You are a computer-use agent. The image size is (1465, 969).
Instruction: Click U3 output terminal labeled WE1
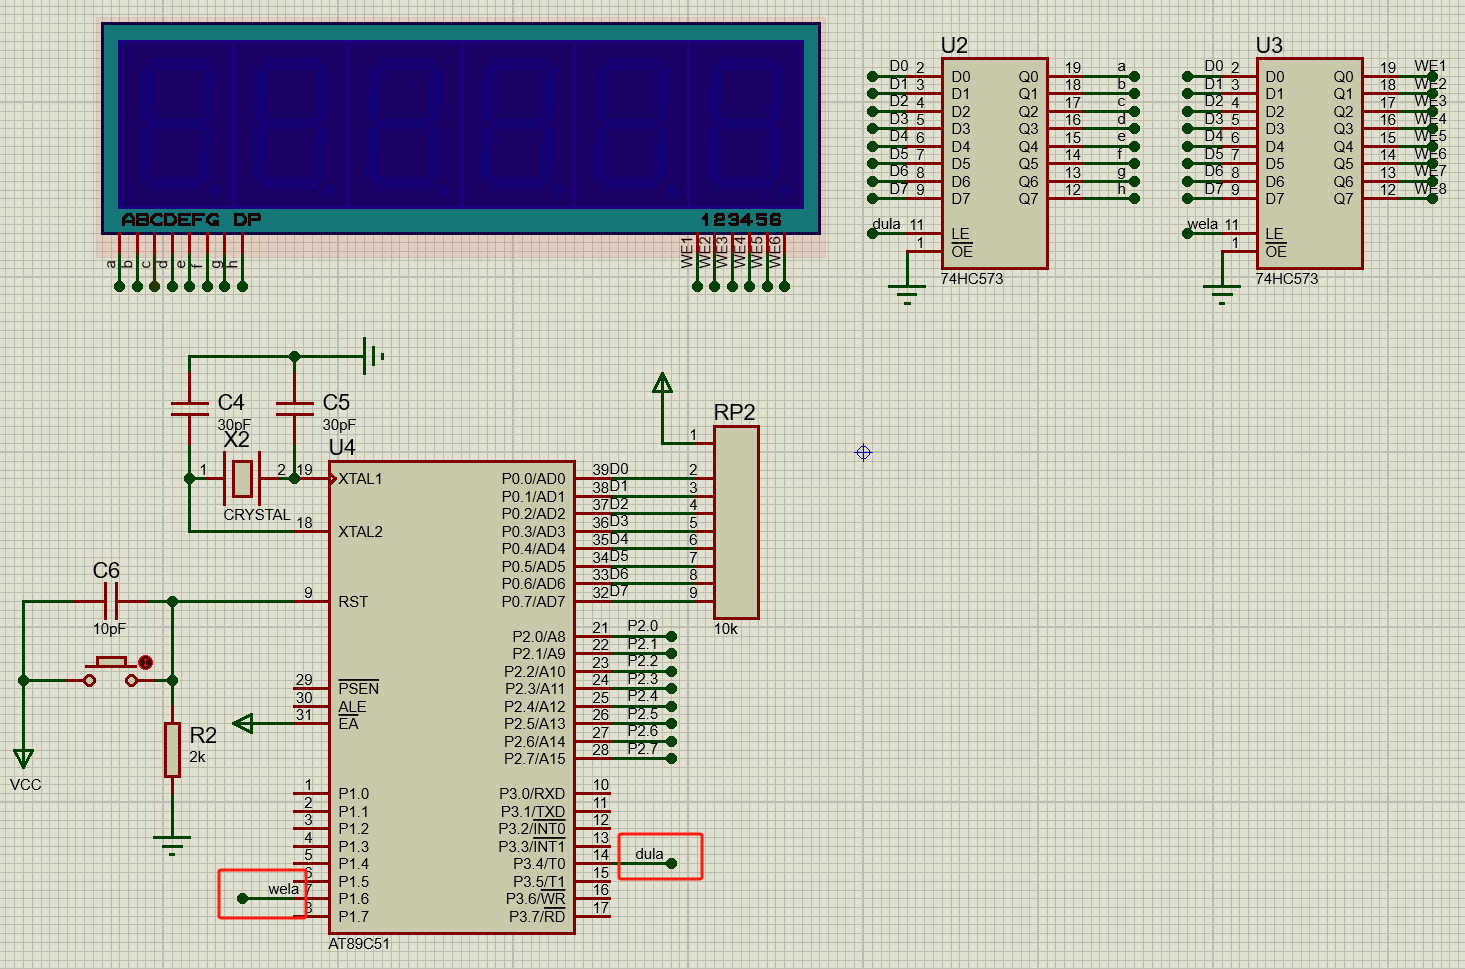pyautogui.click(x=1433, y=76)
